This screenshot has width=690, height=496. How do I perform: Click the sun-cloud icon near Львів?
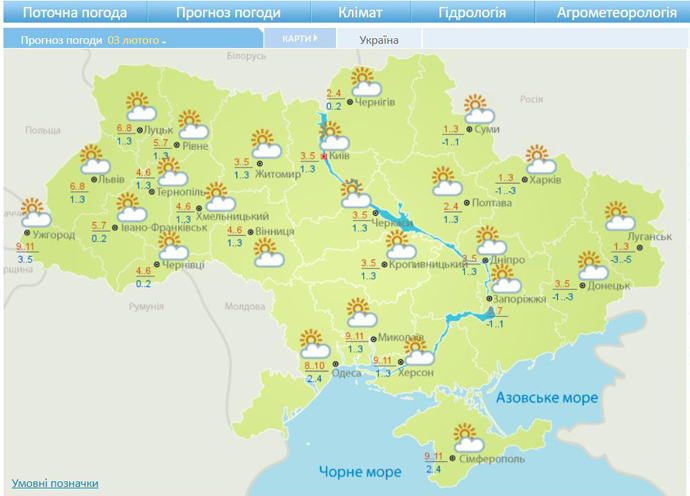(95, 160)
